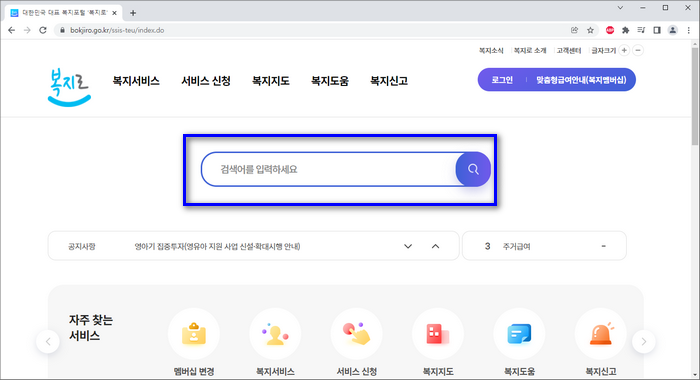Viewport: 700px width, 380px height.
Task: Open the 서비스 신청 main menu
Action: pos(206,81)
